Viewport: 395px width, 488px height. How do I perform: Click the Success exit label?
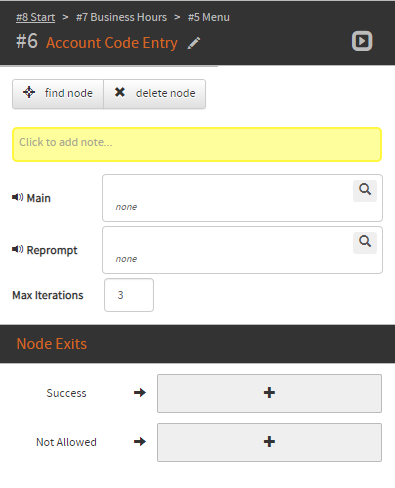pos(66,393)
